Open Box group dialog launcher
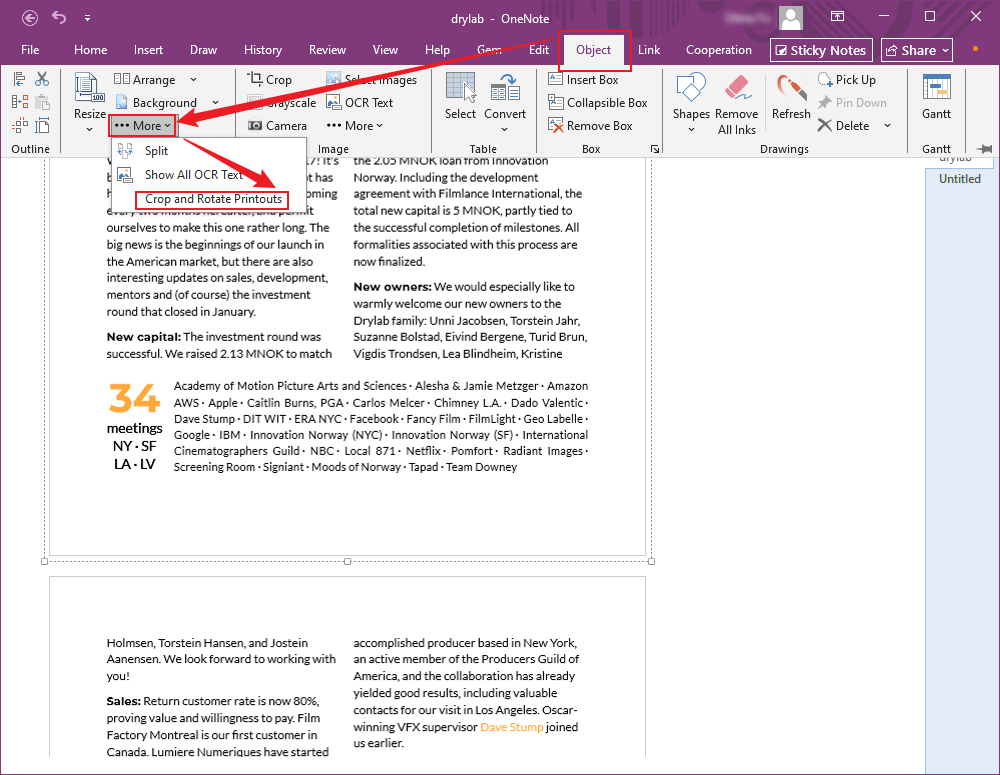Image resolution: width=1000 pixels, height=775 pixels. (655, 149)
